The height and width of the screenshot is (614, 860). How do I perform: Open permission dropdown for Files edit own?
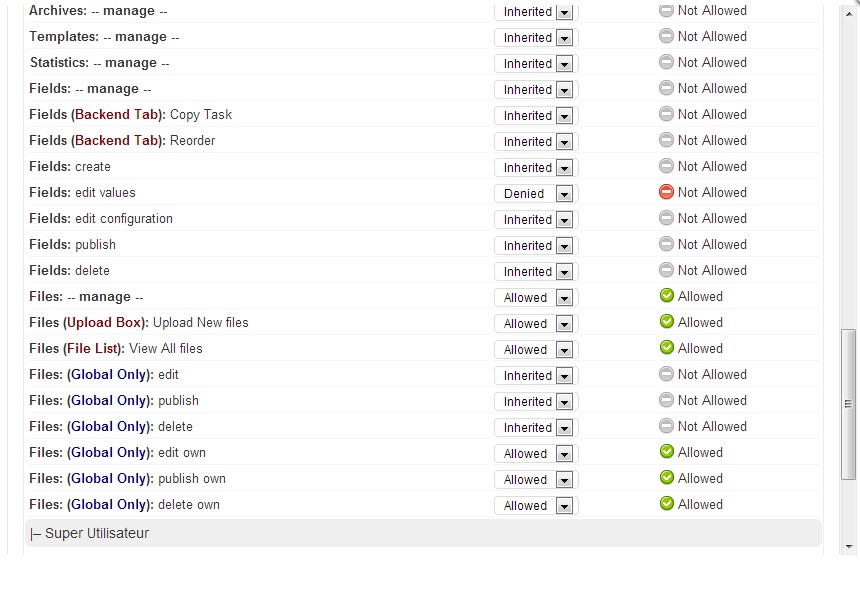pos(536,453)
